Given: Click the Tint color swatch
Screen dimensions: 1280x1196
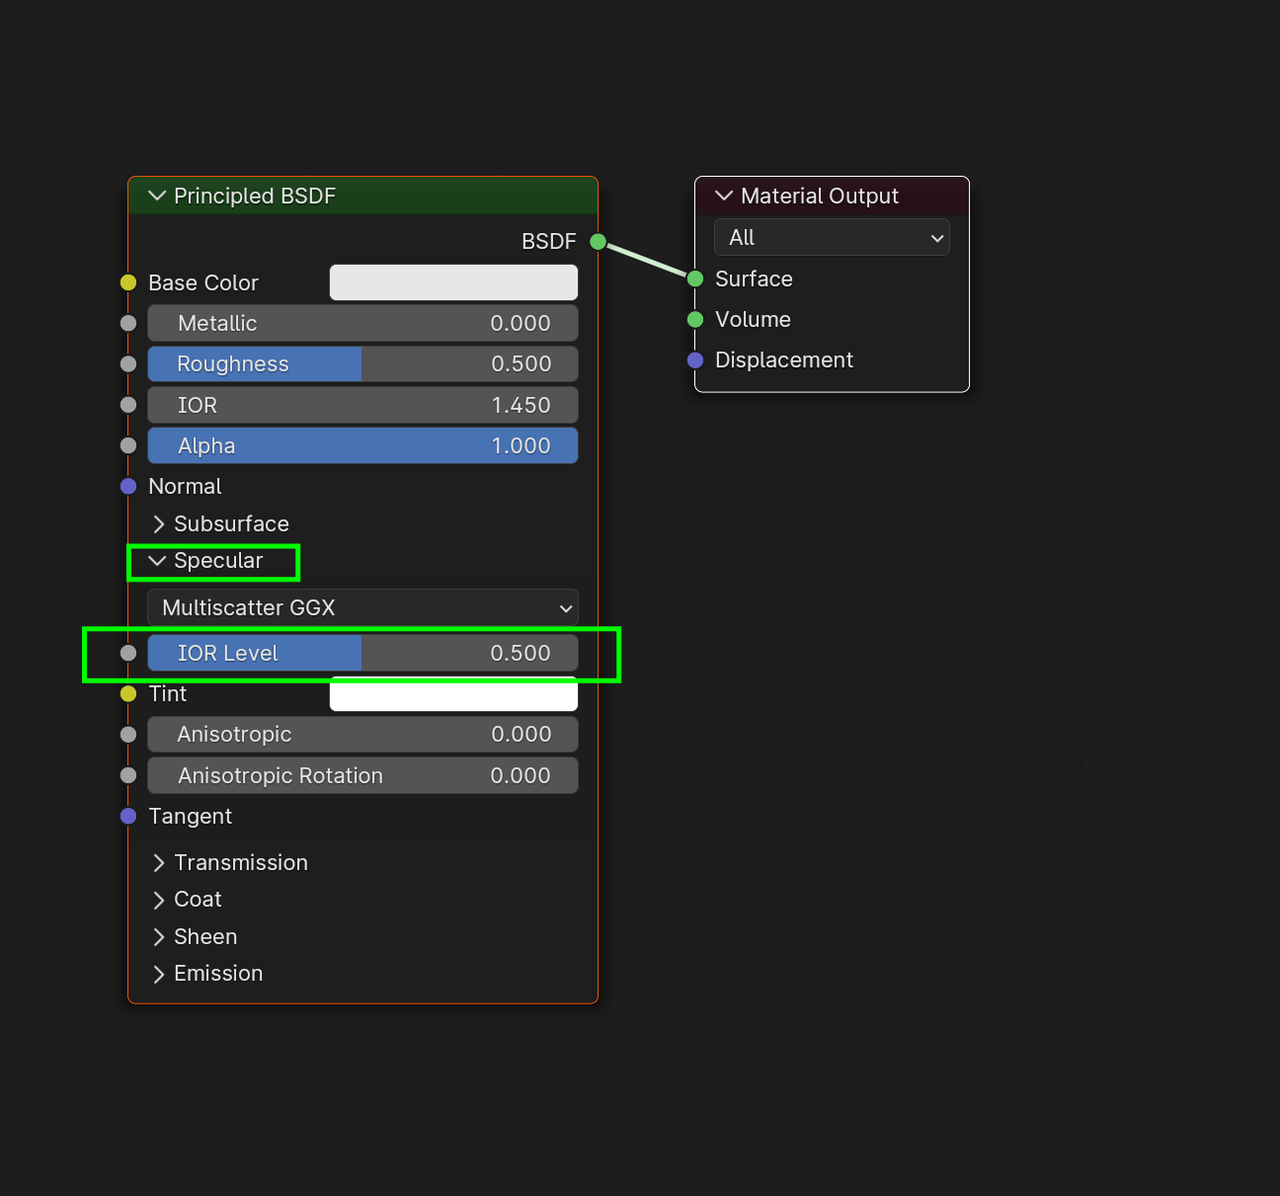Looking at the screenshot, I should [454, 695].
